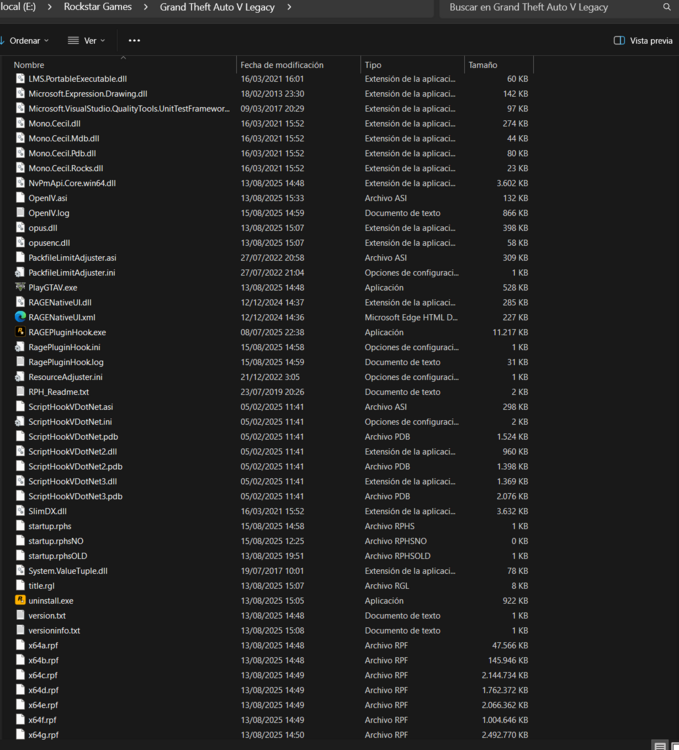
Task: Toggle the Vista previa pane
Action: [x=643, y=41]
